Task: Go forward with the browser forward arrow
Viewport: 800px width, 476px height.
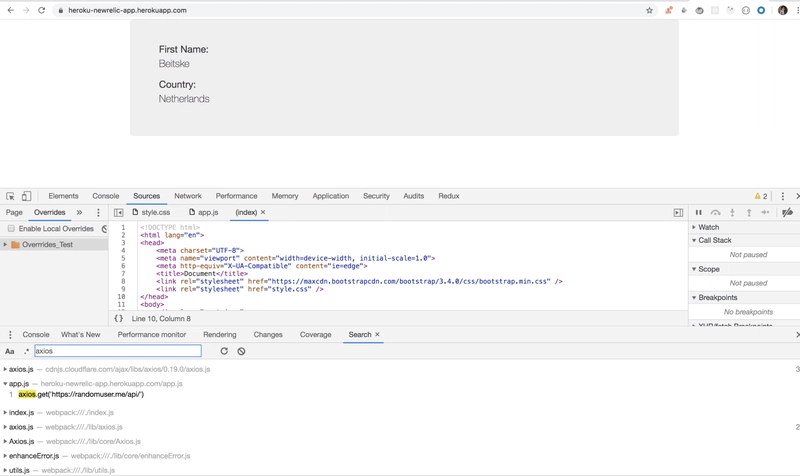Action: pos(26,10)
